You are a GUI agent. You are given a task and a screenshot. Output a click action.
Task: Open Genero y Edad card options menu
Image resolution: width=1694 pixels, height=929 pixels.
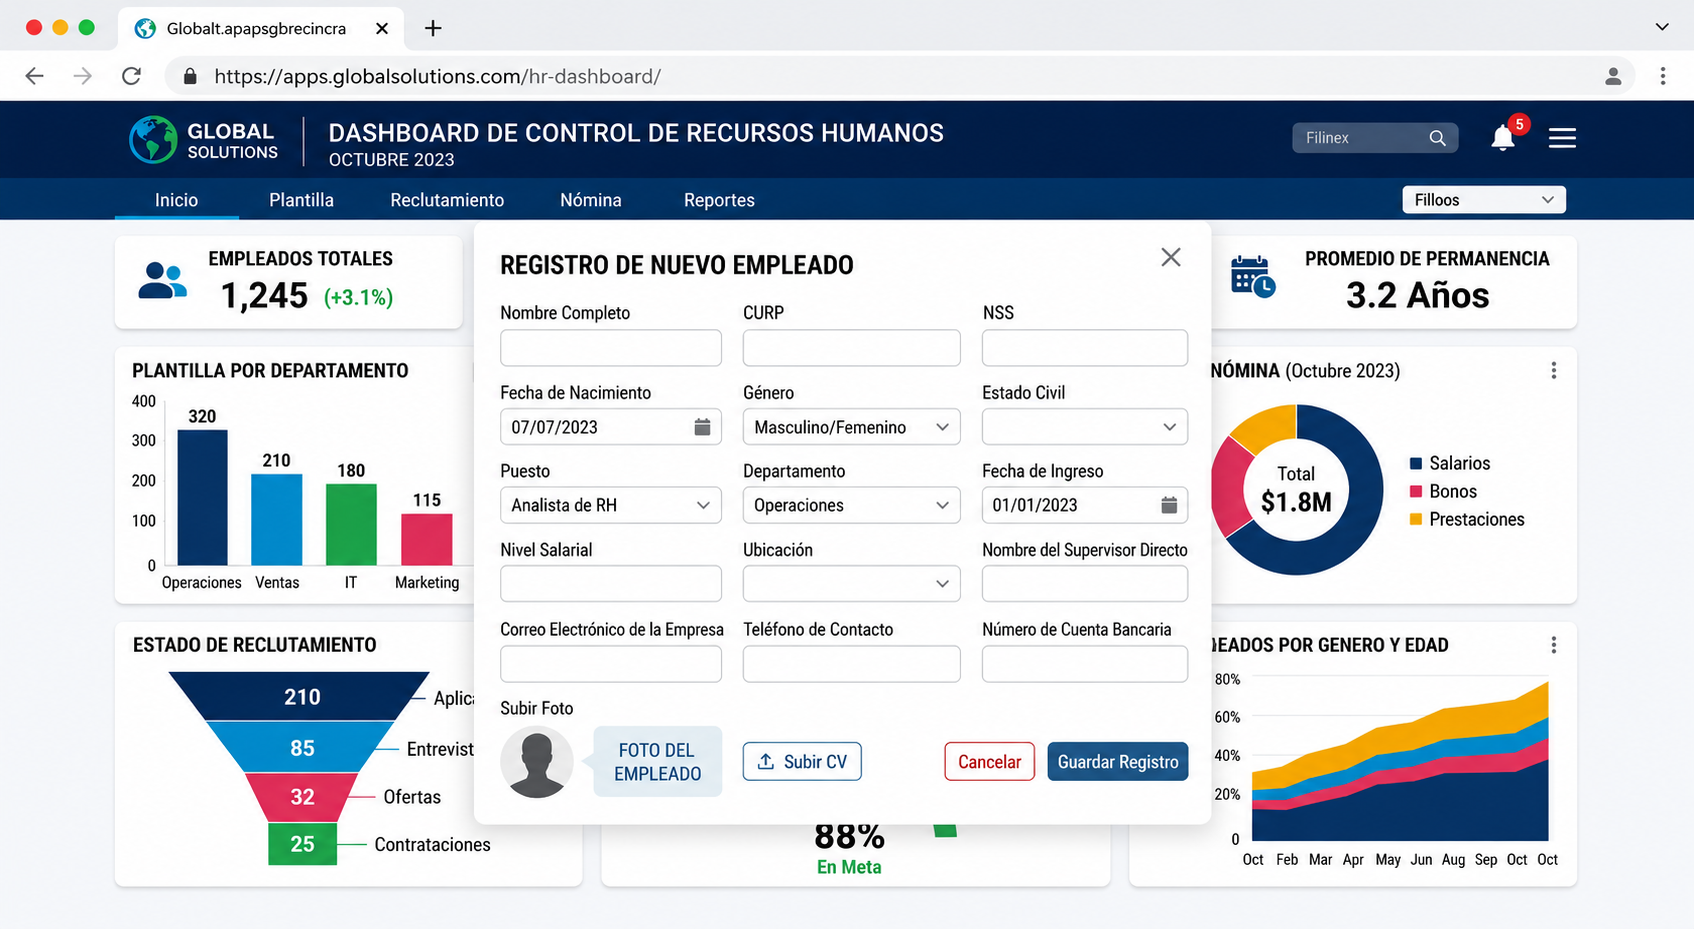(1553, 645)
